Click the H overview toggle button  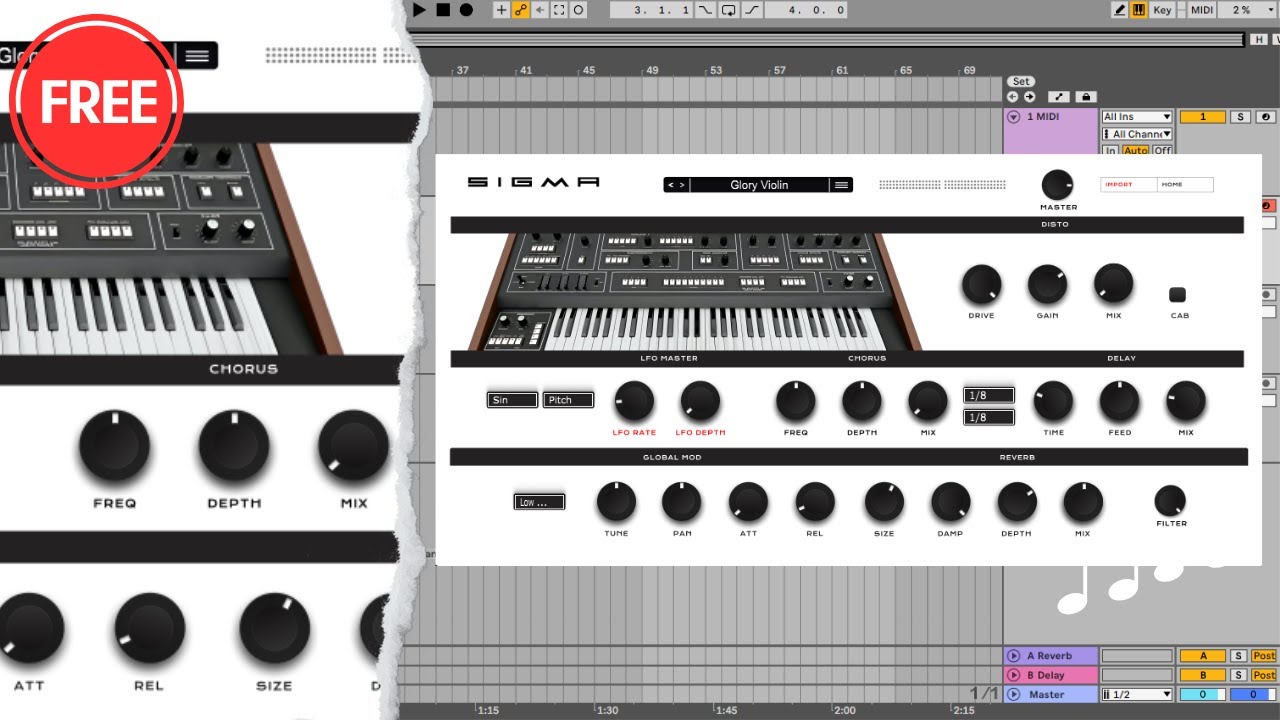[1259, 39]
